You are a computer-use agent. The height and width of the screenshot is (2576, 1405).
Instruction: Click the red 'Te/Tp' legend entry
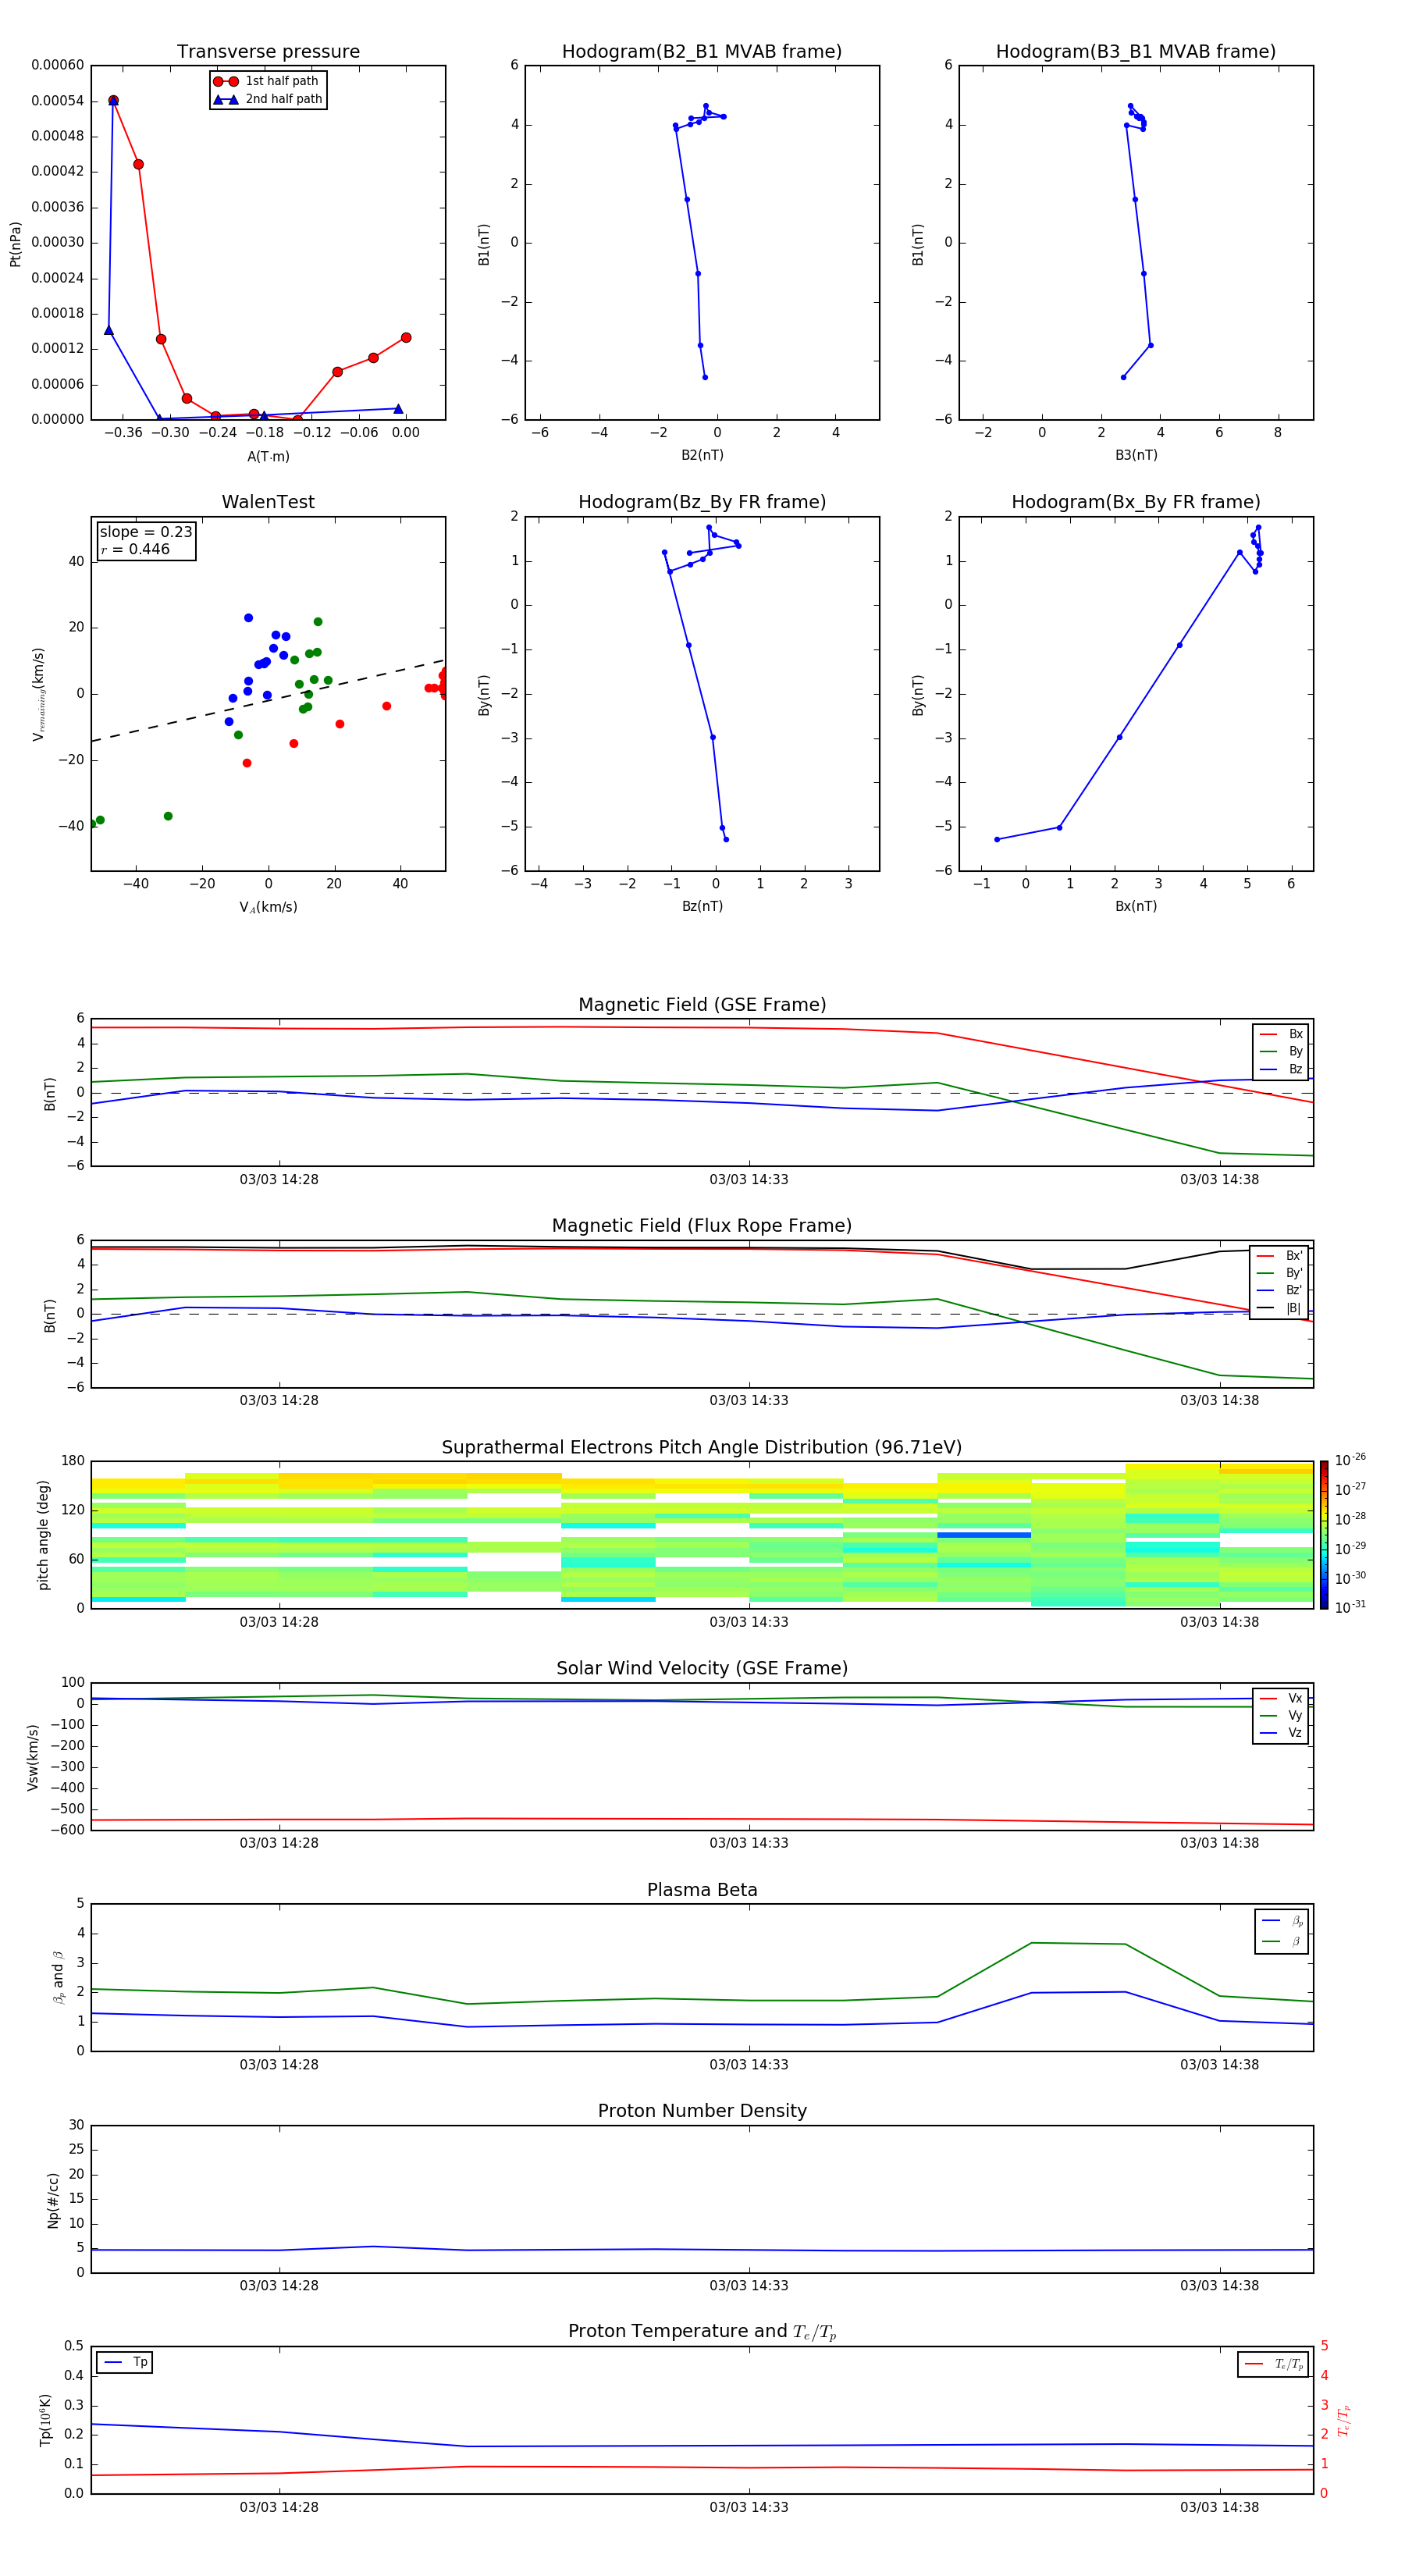coord(1274,2364)
